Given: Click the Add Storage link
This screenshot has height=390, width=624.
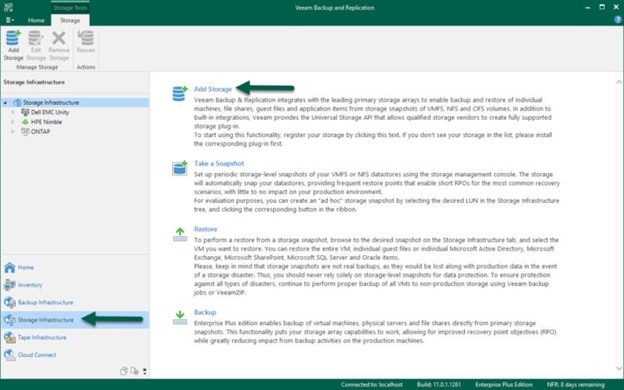Looking at the screenshot, I should pyautogui.click(x=213, y=89).
